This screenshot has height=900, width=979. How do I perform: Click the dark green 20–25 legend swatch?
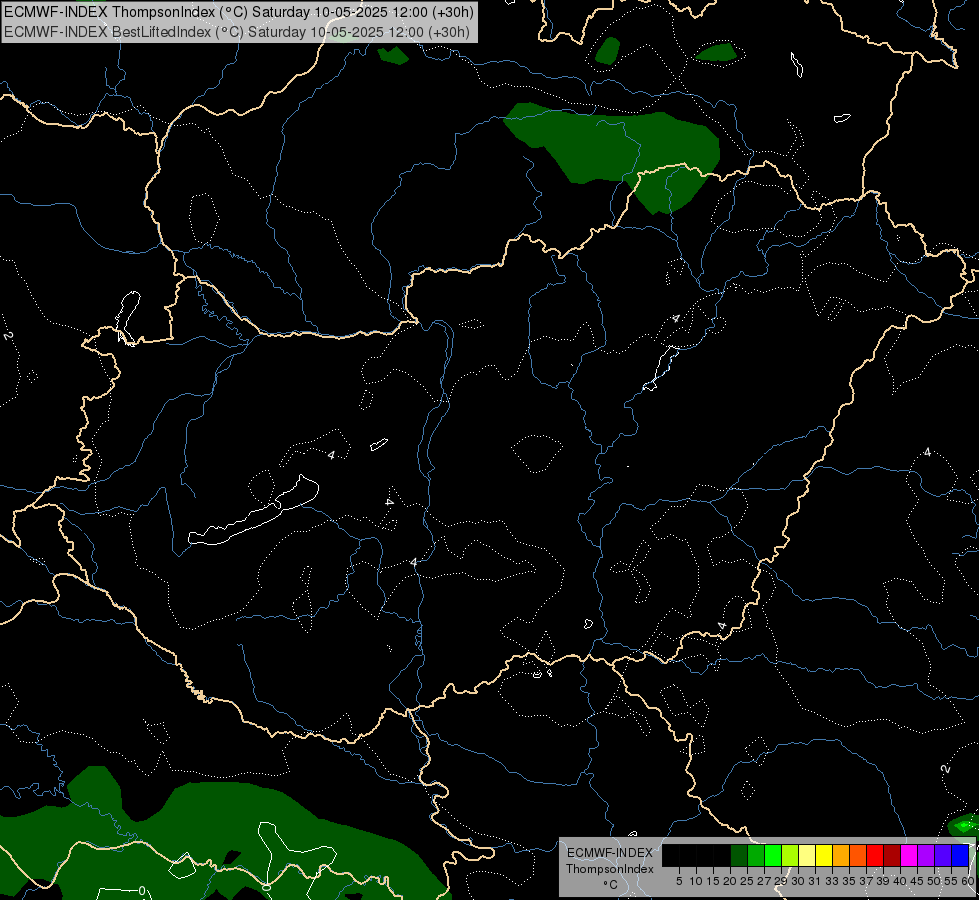click(x=739, y=855)
